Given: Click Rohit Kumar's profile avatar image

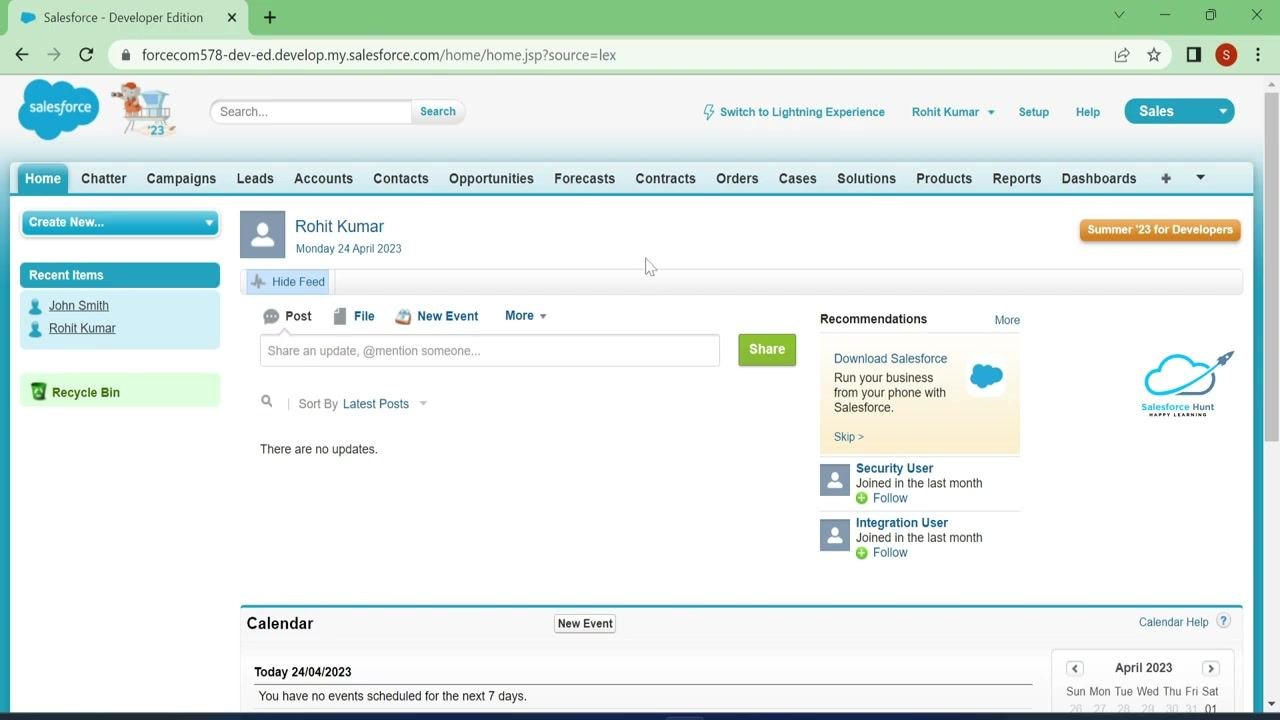Looking at the screenshot, I should (x=263, y=235).
